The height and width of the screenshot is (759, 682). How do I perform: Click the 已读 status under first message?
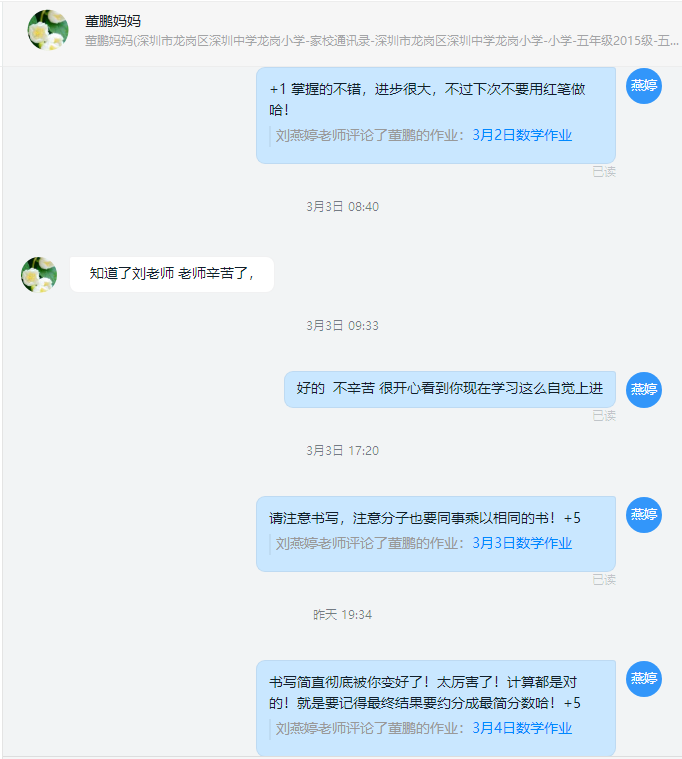(x=604, y=172)
